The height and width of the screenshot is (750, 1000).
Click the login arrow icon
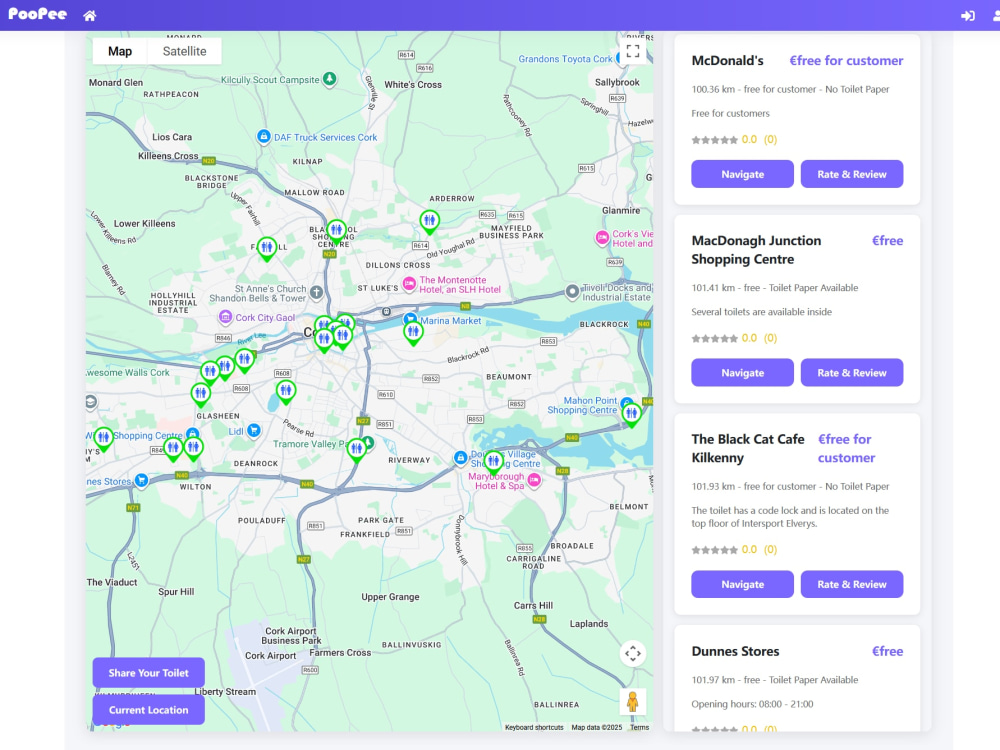tap(967, 15)
